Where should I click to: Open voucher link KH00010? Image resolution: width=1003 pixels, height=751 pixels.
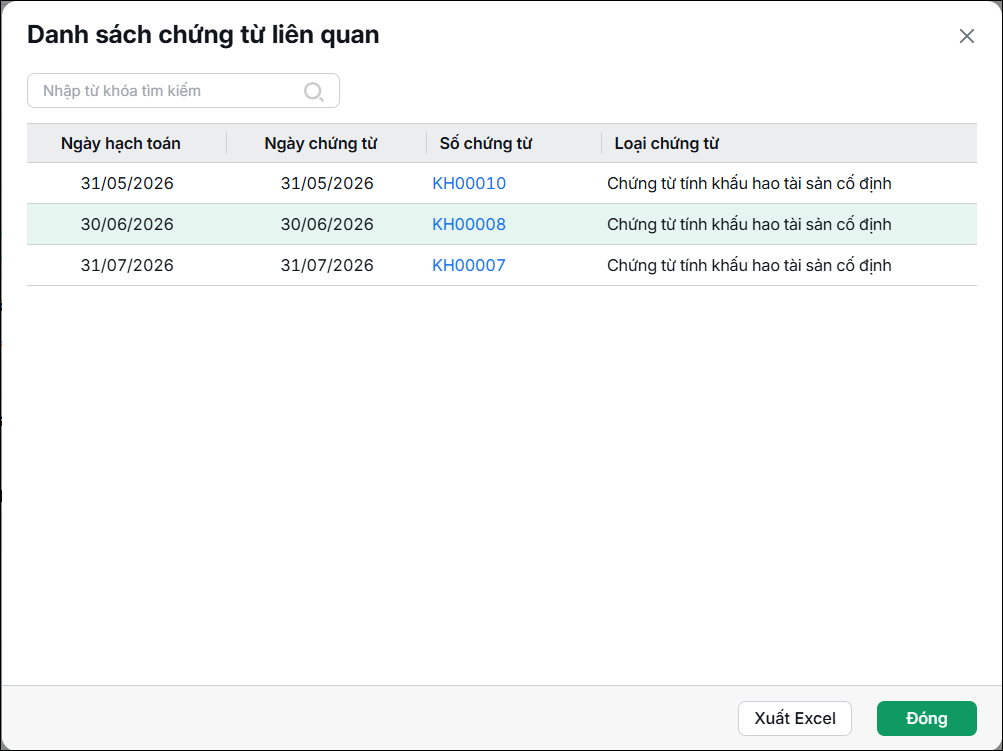point(469,184)
